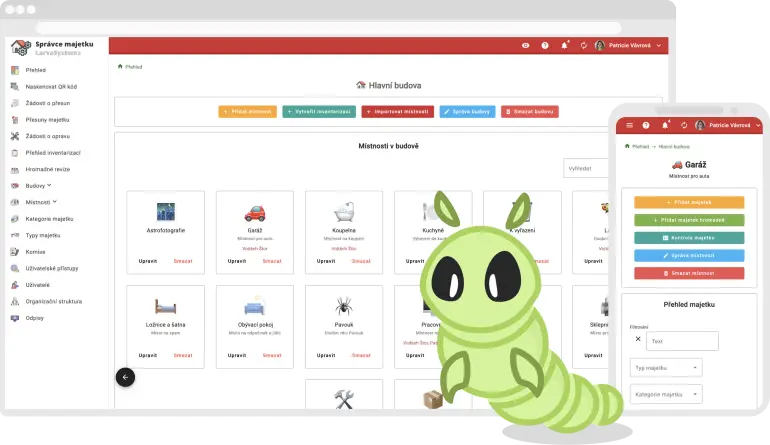The width and height of the screenshot is (770, 445).
Task: Open help question mark in desktop header
Action: (545, 45)
